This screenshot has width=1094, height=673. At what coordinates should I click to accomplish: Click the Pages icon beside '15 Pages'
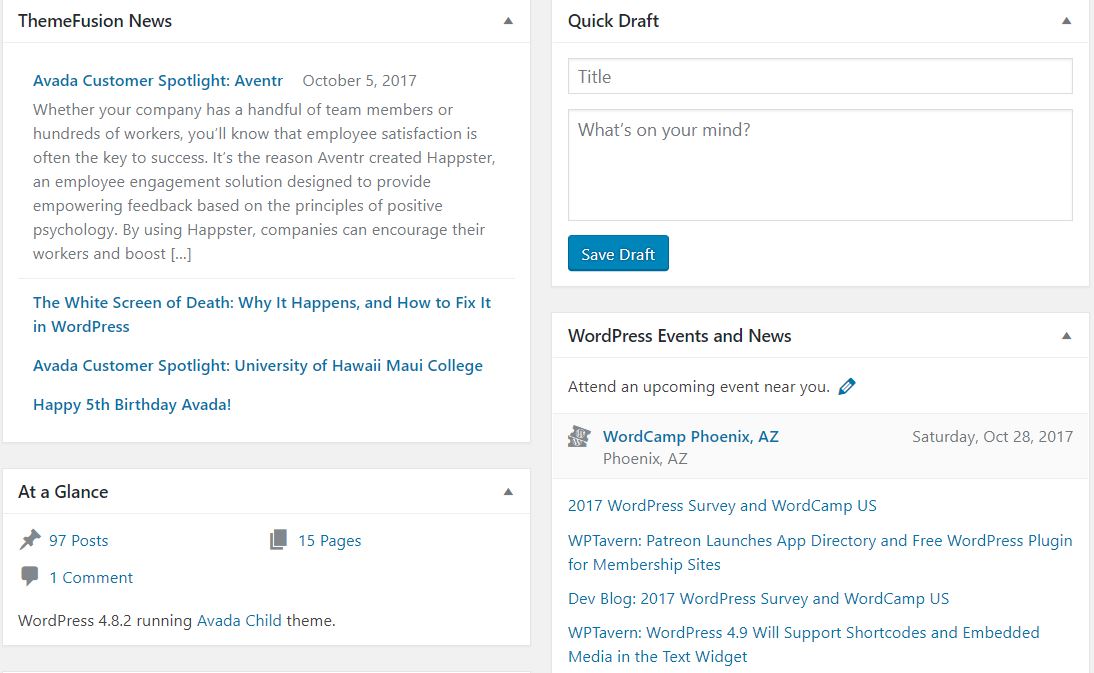click(x=276, y=539)
